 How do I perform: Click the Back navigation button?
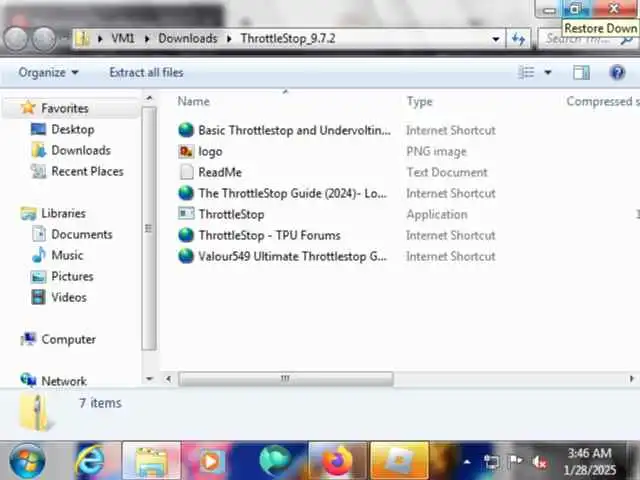16,39
